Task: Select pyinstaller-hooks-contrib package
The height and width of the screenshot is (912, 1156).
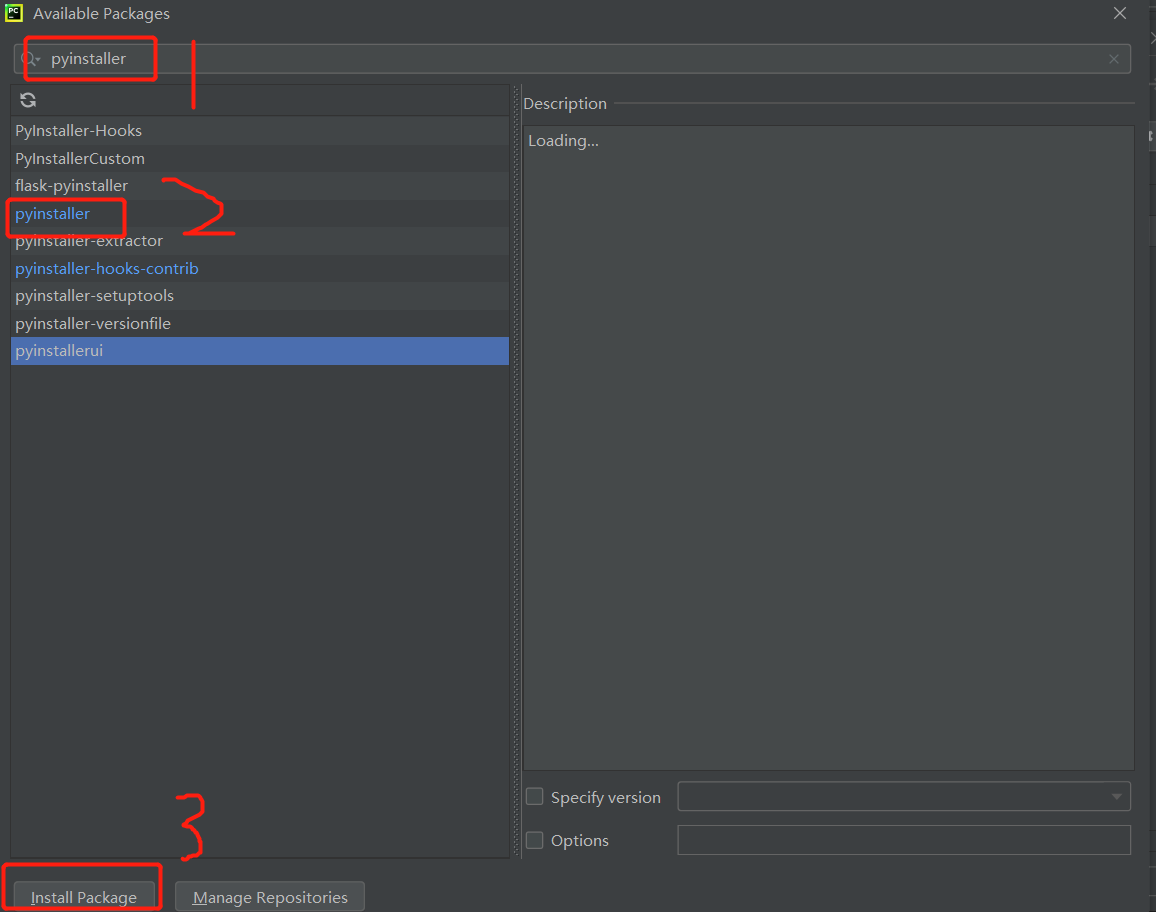Action: click(260, 268)
